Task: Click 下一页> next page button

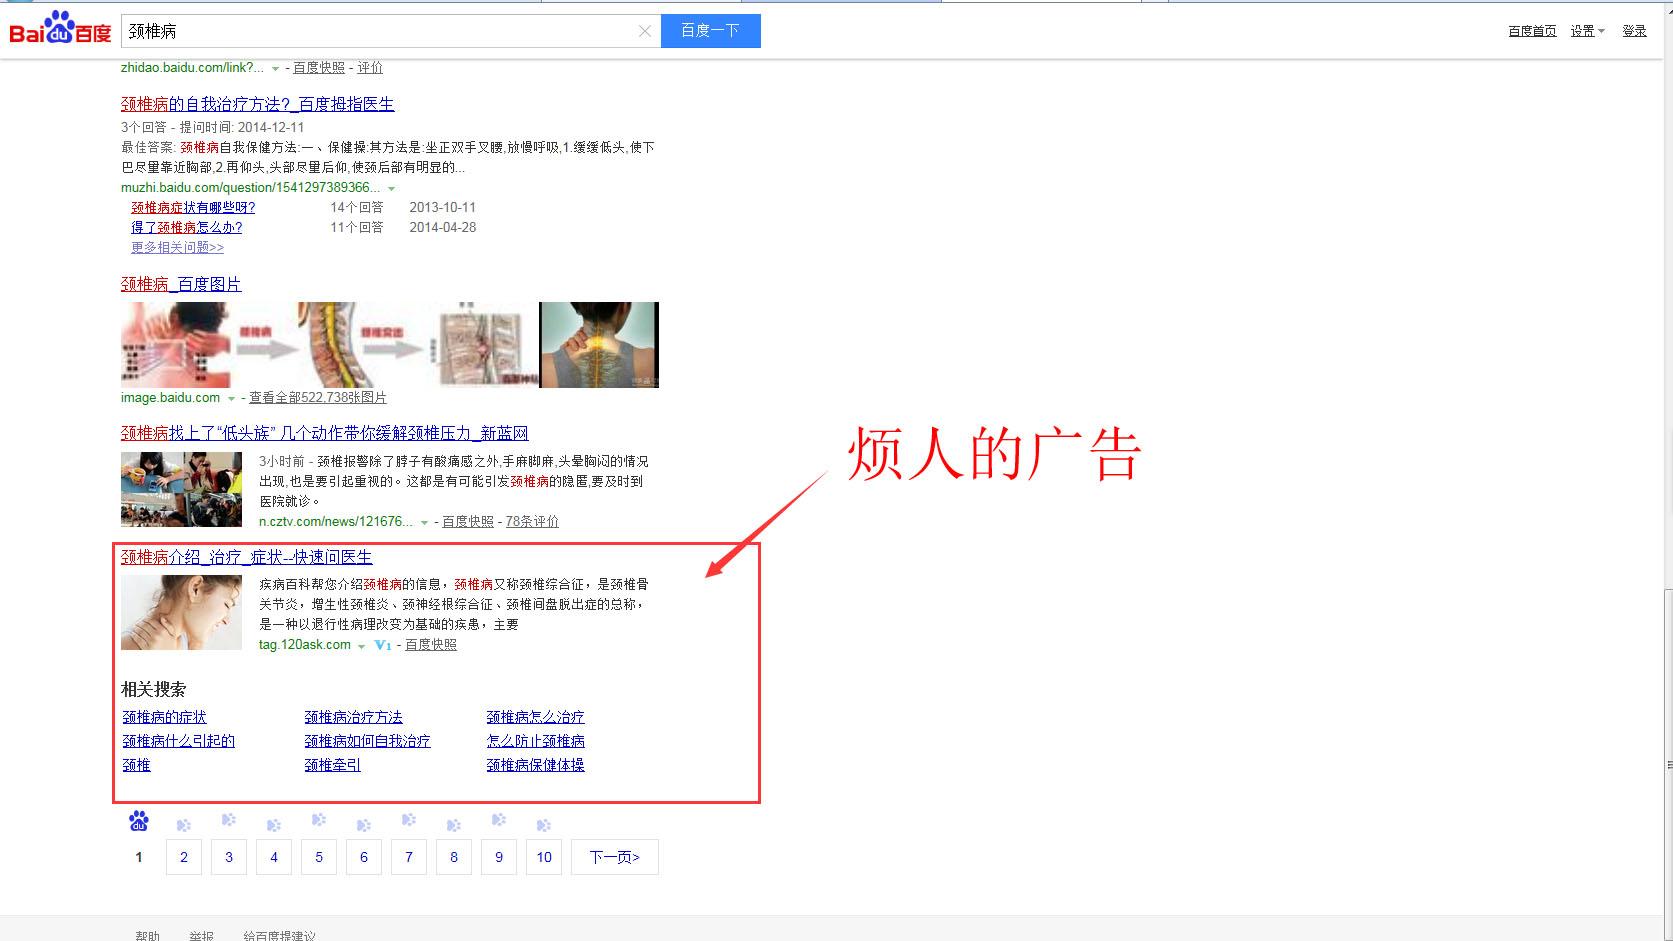Action: 615,857
